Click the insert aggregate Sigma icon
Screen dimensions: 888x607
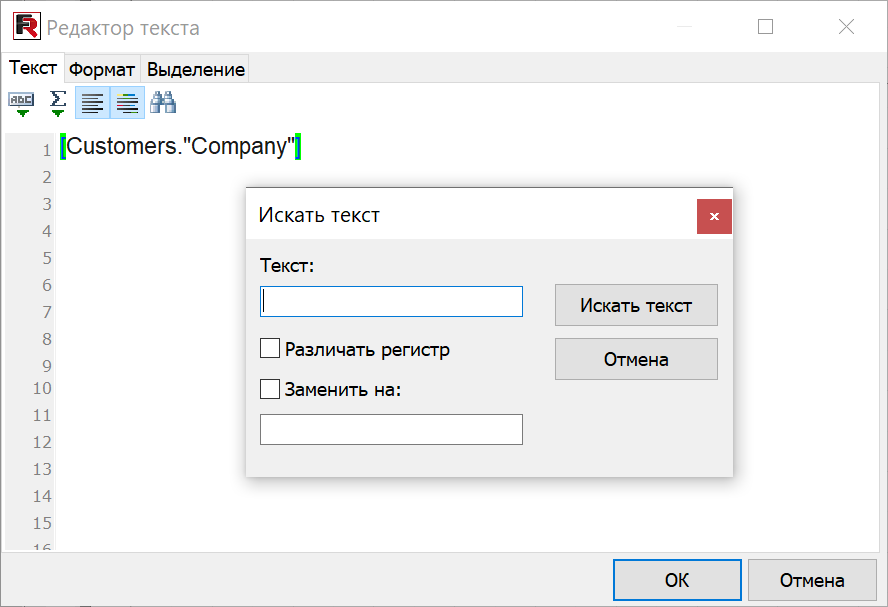pos(58,103)
